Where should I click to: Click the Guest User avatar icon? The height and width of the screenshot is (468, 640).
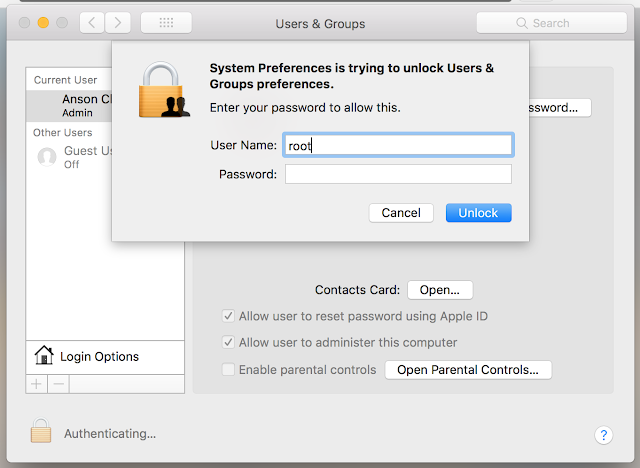point(46,157)
